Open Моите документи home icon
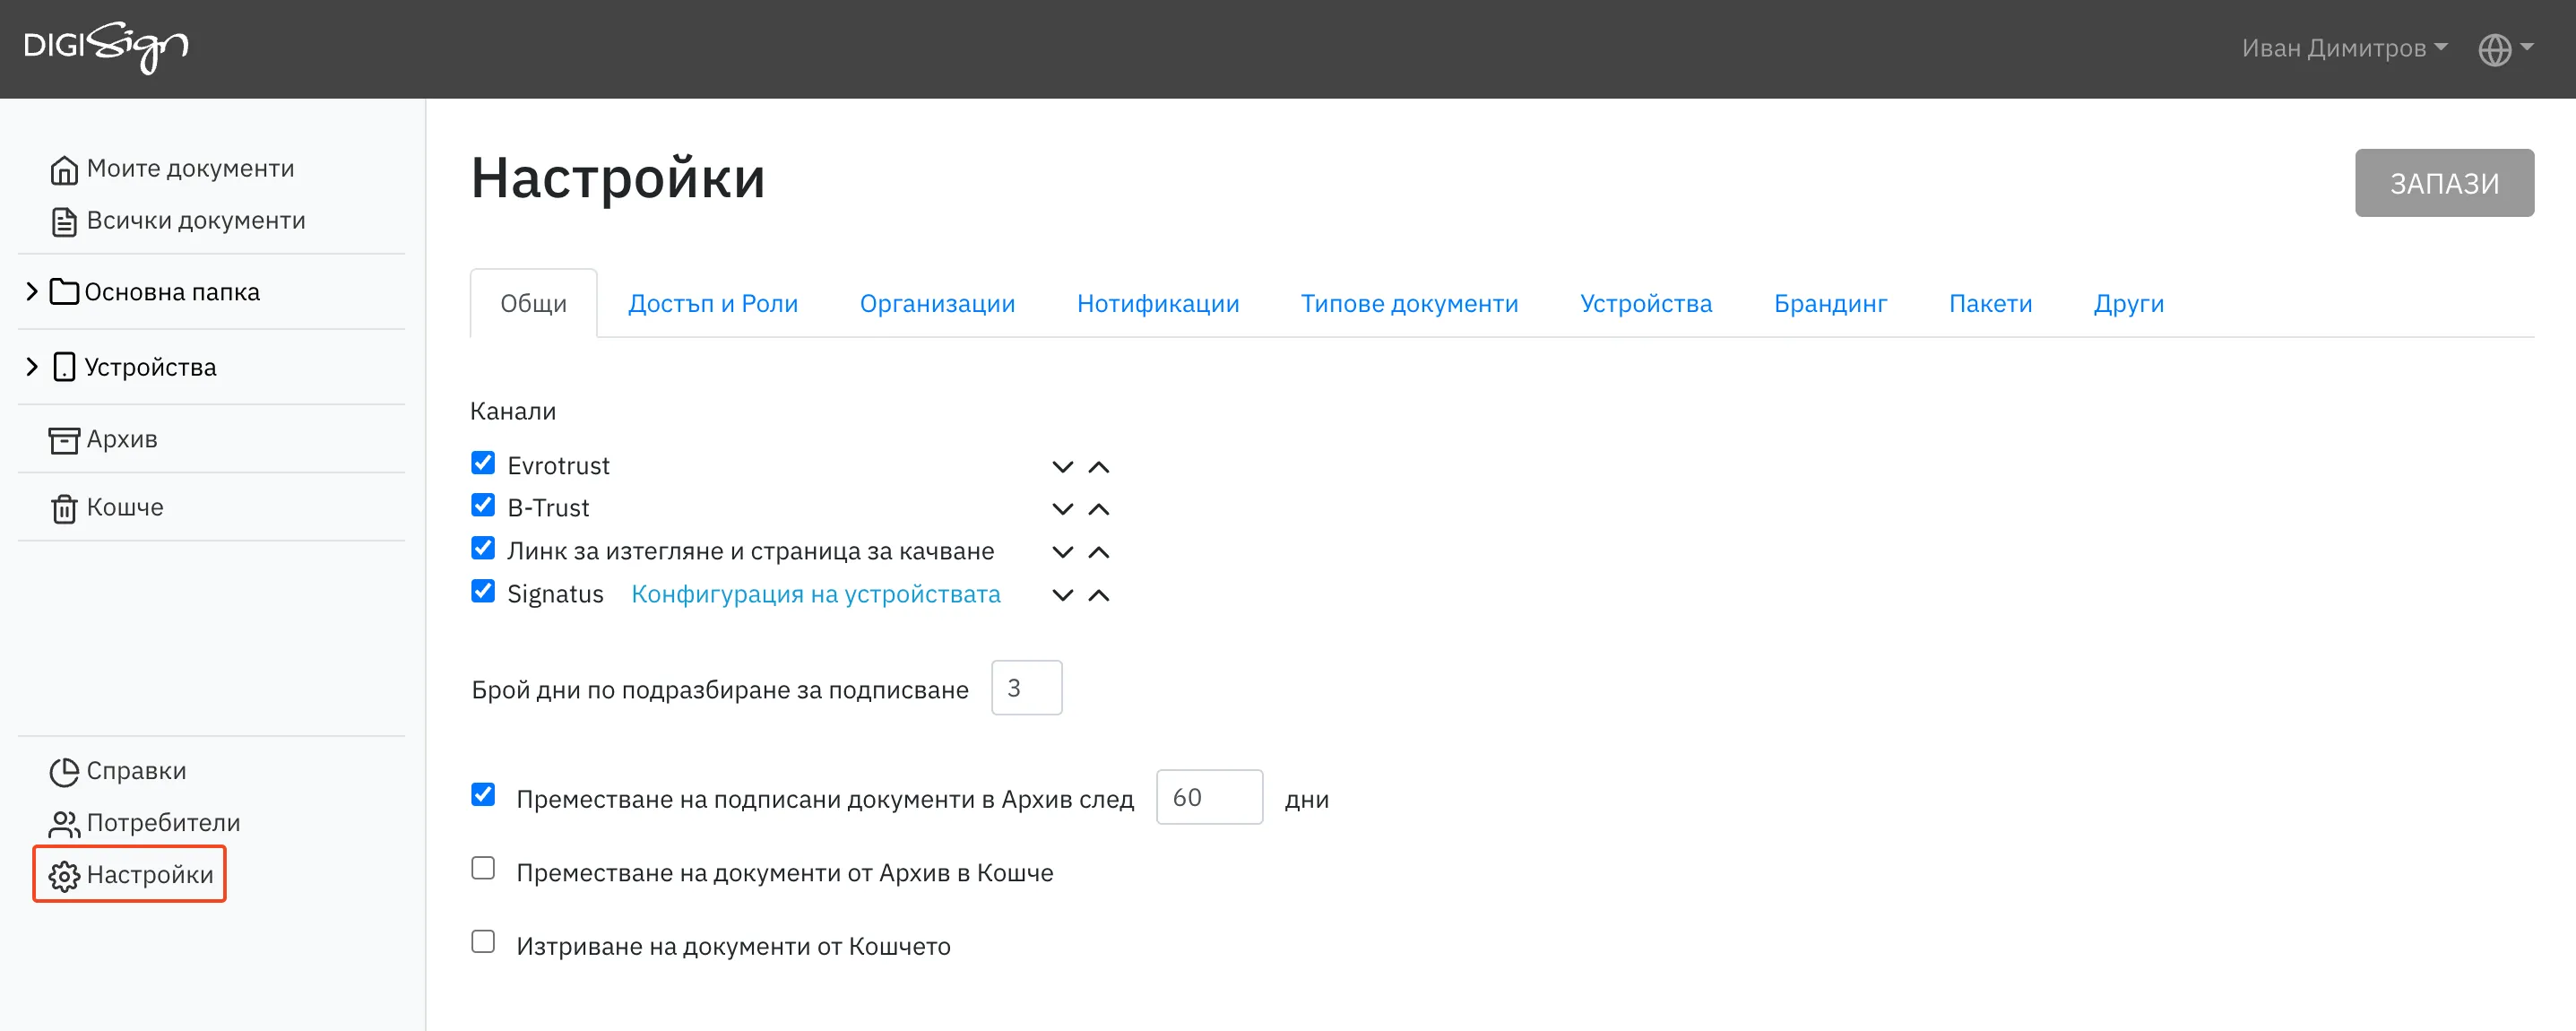The width and height of the screenshot is (2576, 1031). point(64,170)
